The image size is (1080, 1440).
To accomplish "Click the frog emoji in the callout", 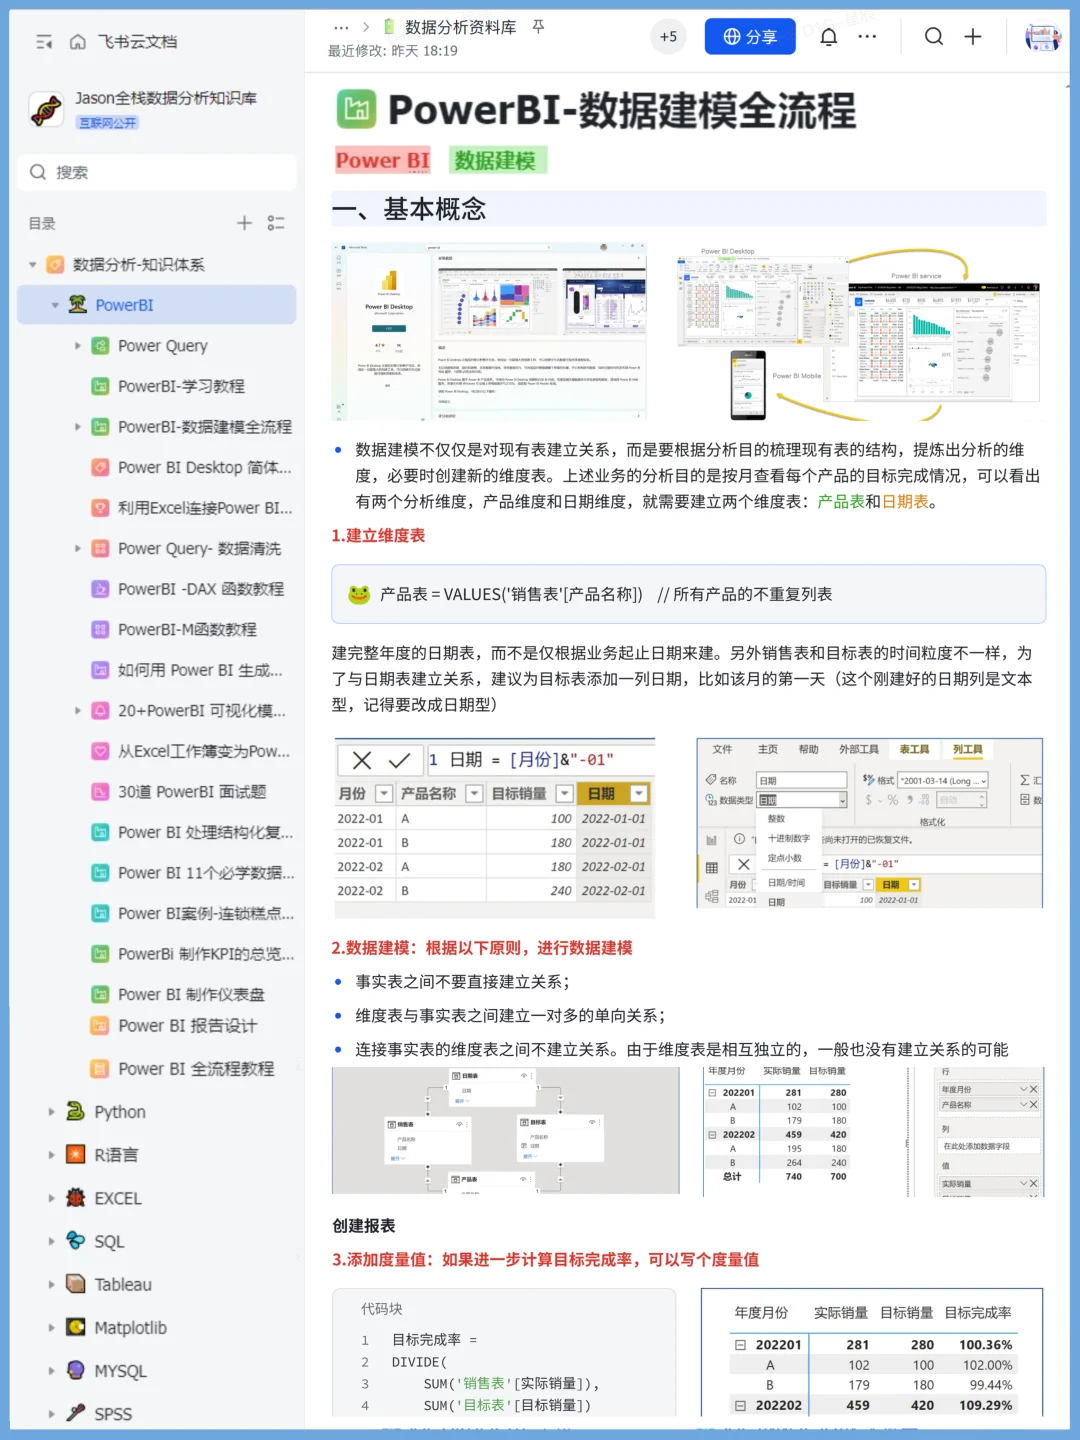I will [x=359, y=595].
